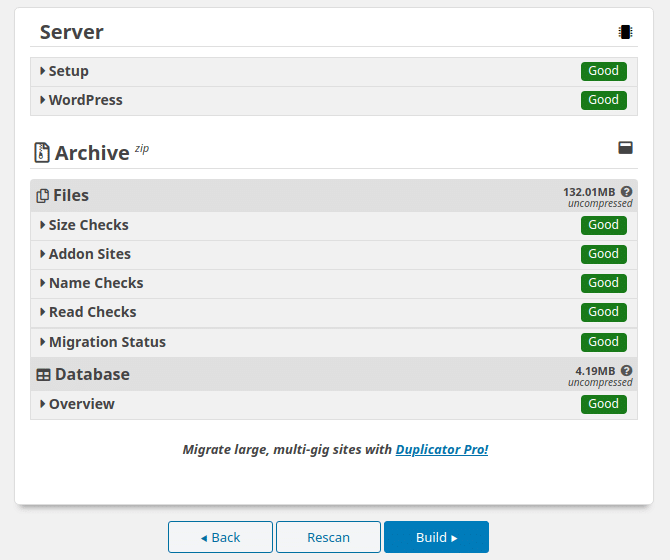This screenshot has height=560, width=670.
Task: Click the Archive zip file icon
Action: point(42,153)
